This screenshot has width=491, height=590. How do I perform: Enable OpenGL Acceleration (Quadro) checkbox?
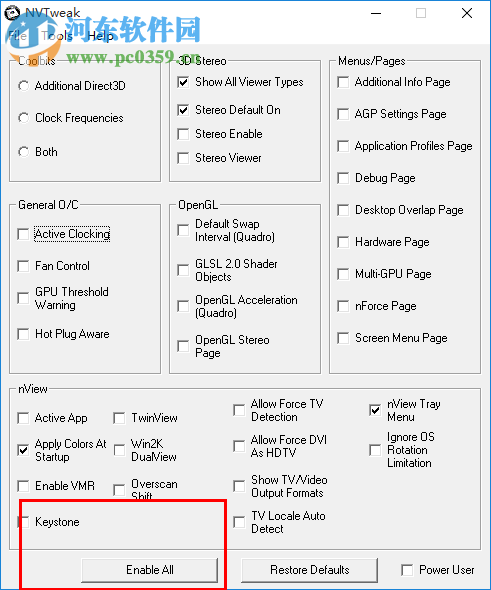(x=183, y=306)
